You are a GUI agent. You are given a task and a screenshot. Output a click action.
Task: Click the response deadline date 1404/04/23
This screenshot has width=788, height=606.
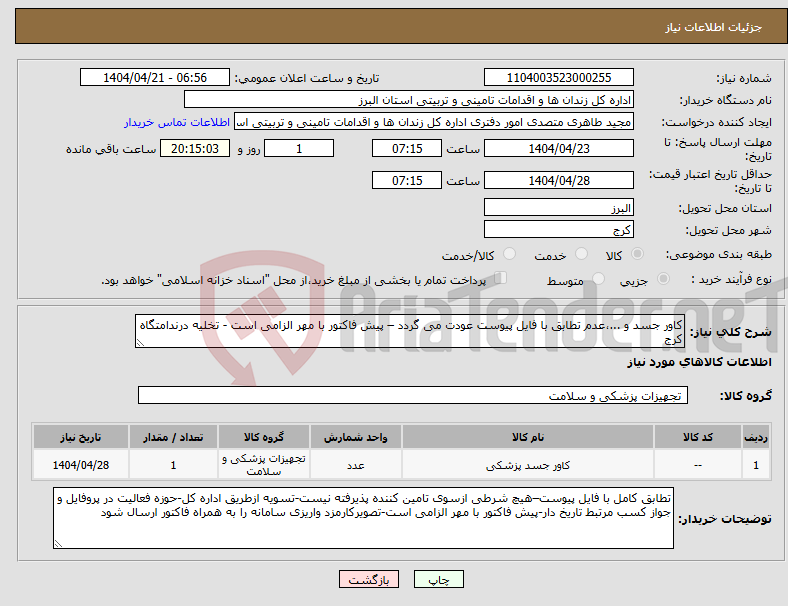(x=558, y=148)
